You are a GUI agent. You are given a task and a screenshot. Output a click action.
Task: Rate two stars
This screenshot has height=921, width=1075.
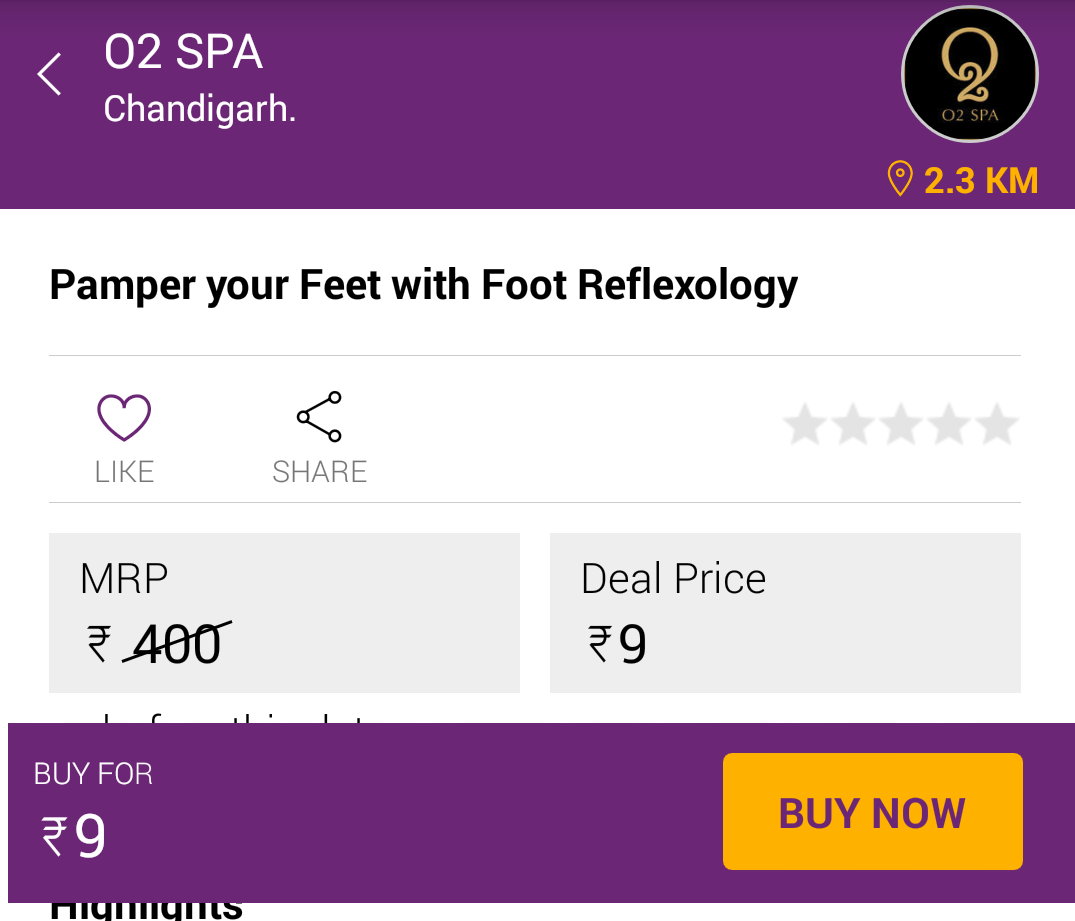[853, 424]
